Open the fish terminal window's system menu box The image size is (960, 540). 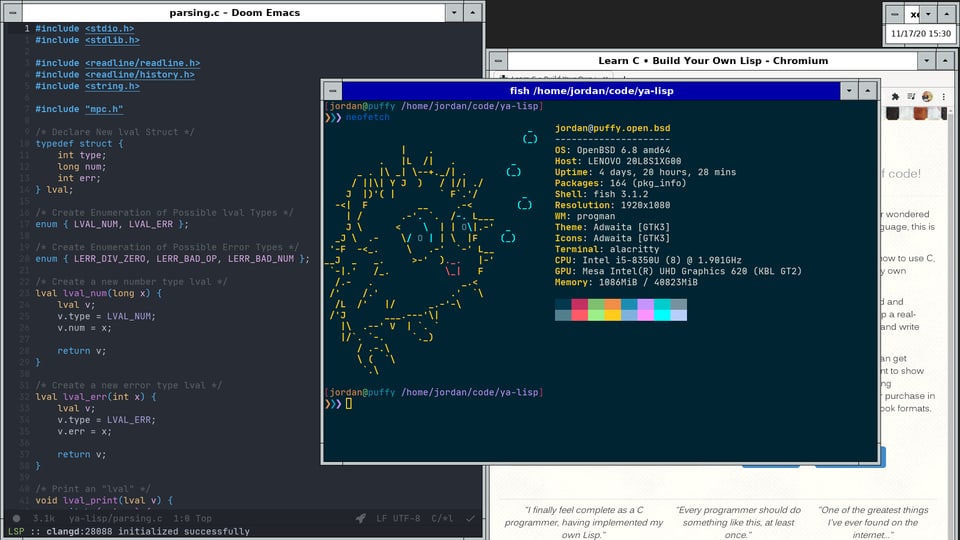tap(332, 91)
